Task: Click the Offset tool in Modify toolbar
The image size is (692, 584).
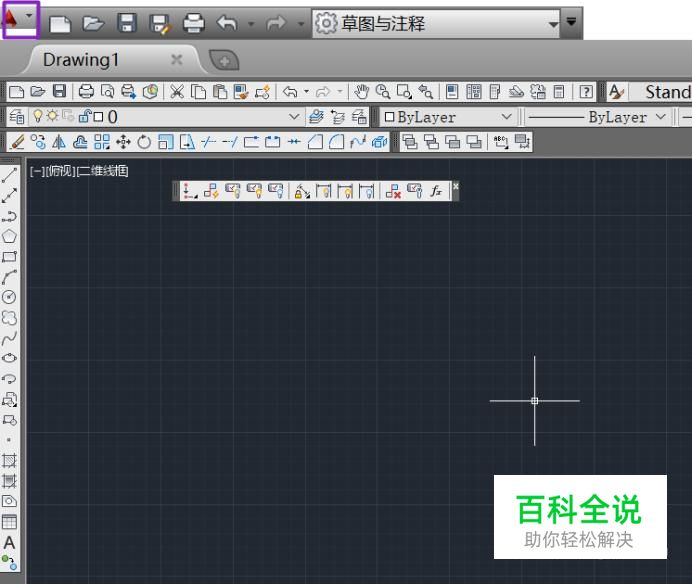Action: (x=80, y=142)
